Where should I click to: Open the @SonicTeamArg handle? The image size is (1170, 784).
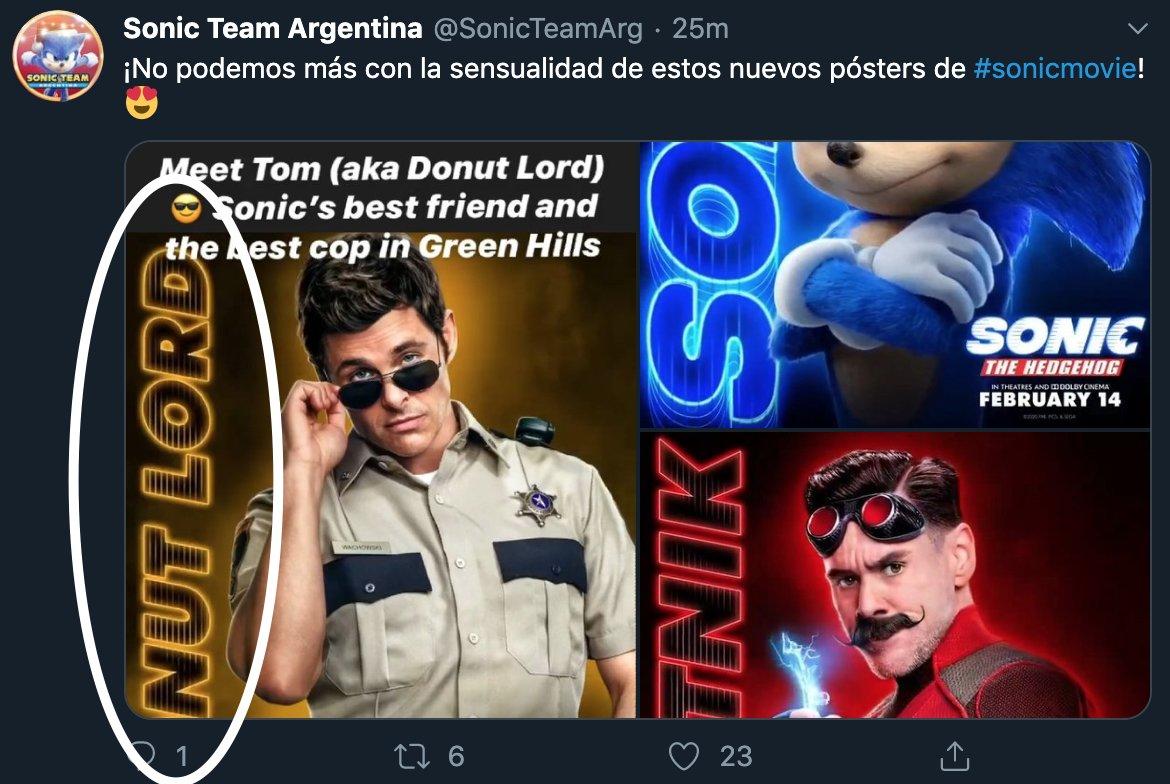pyautogui.click(x=537, y=29)
